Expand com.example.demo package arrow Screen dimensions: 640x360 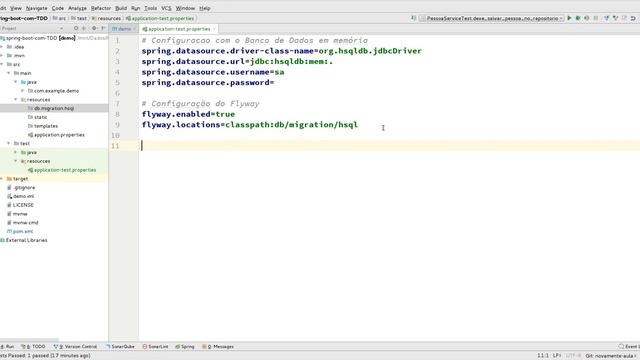[23, 91]
